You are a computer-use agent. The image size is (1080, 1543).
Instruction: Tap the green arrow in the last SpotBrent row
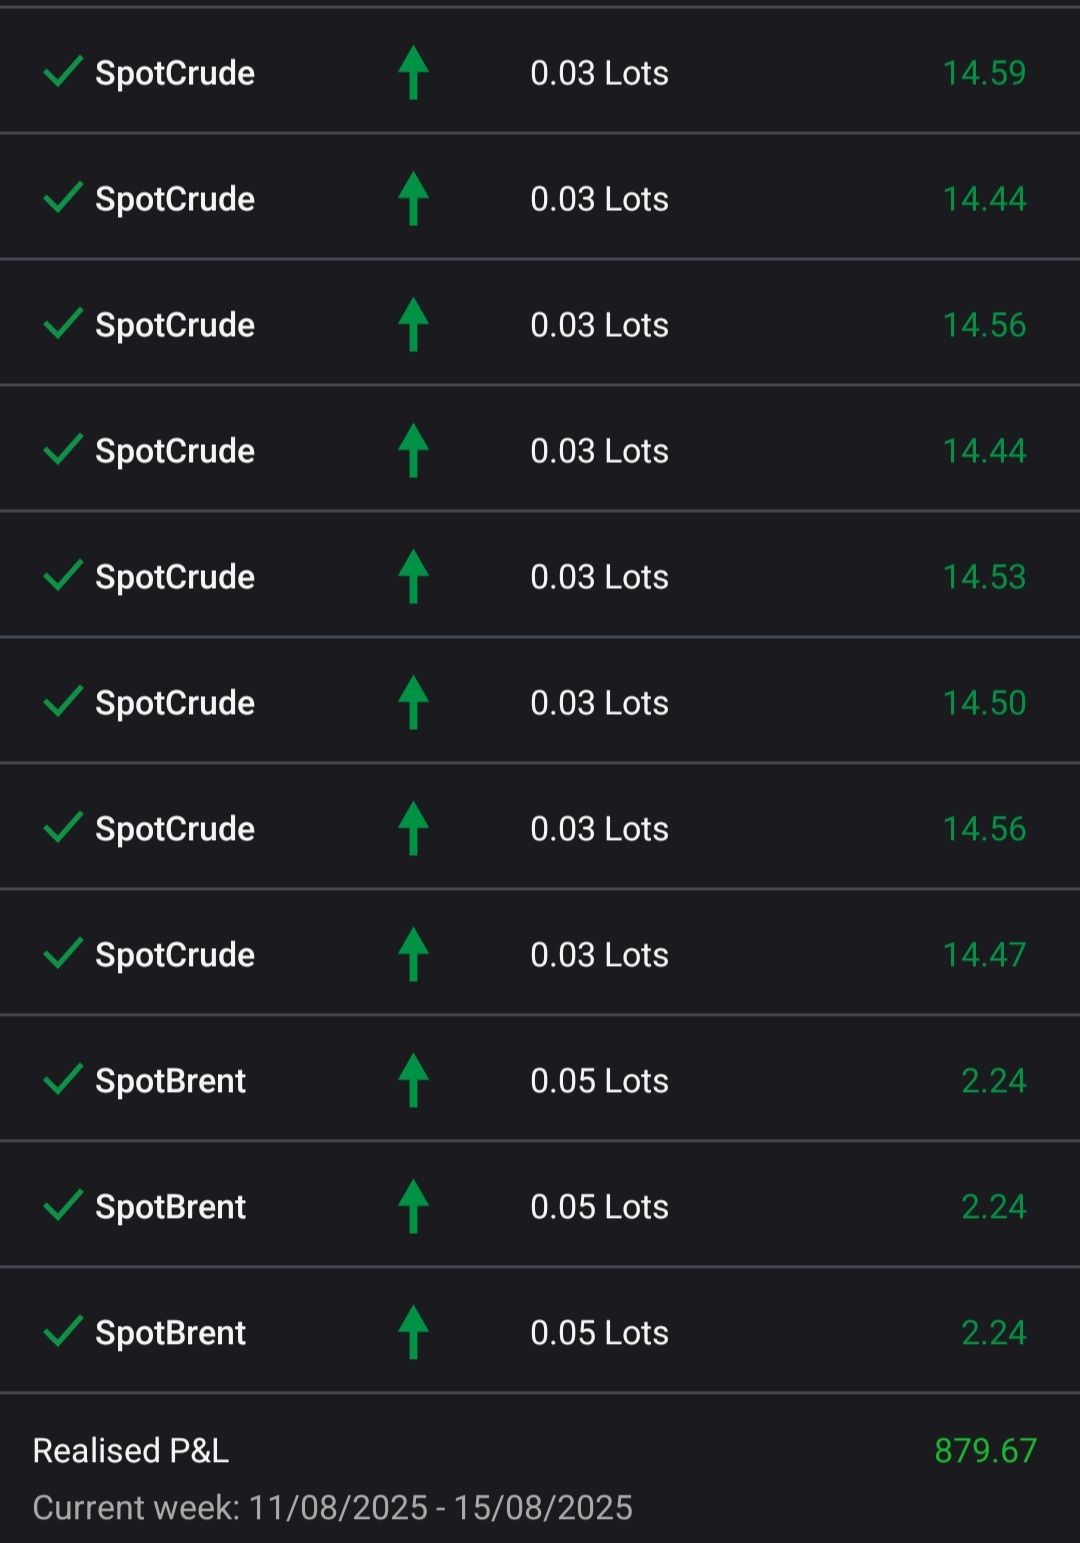pos(413,1332)
